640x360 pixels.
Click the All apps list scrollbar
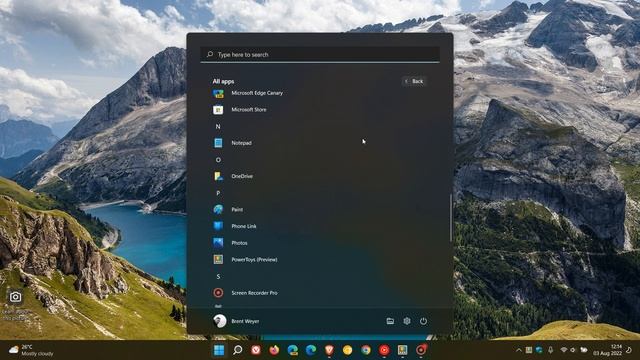click(451, 217)
